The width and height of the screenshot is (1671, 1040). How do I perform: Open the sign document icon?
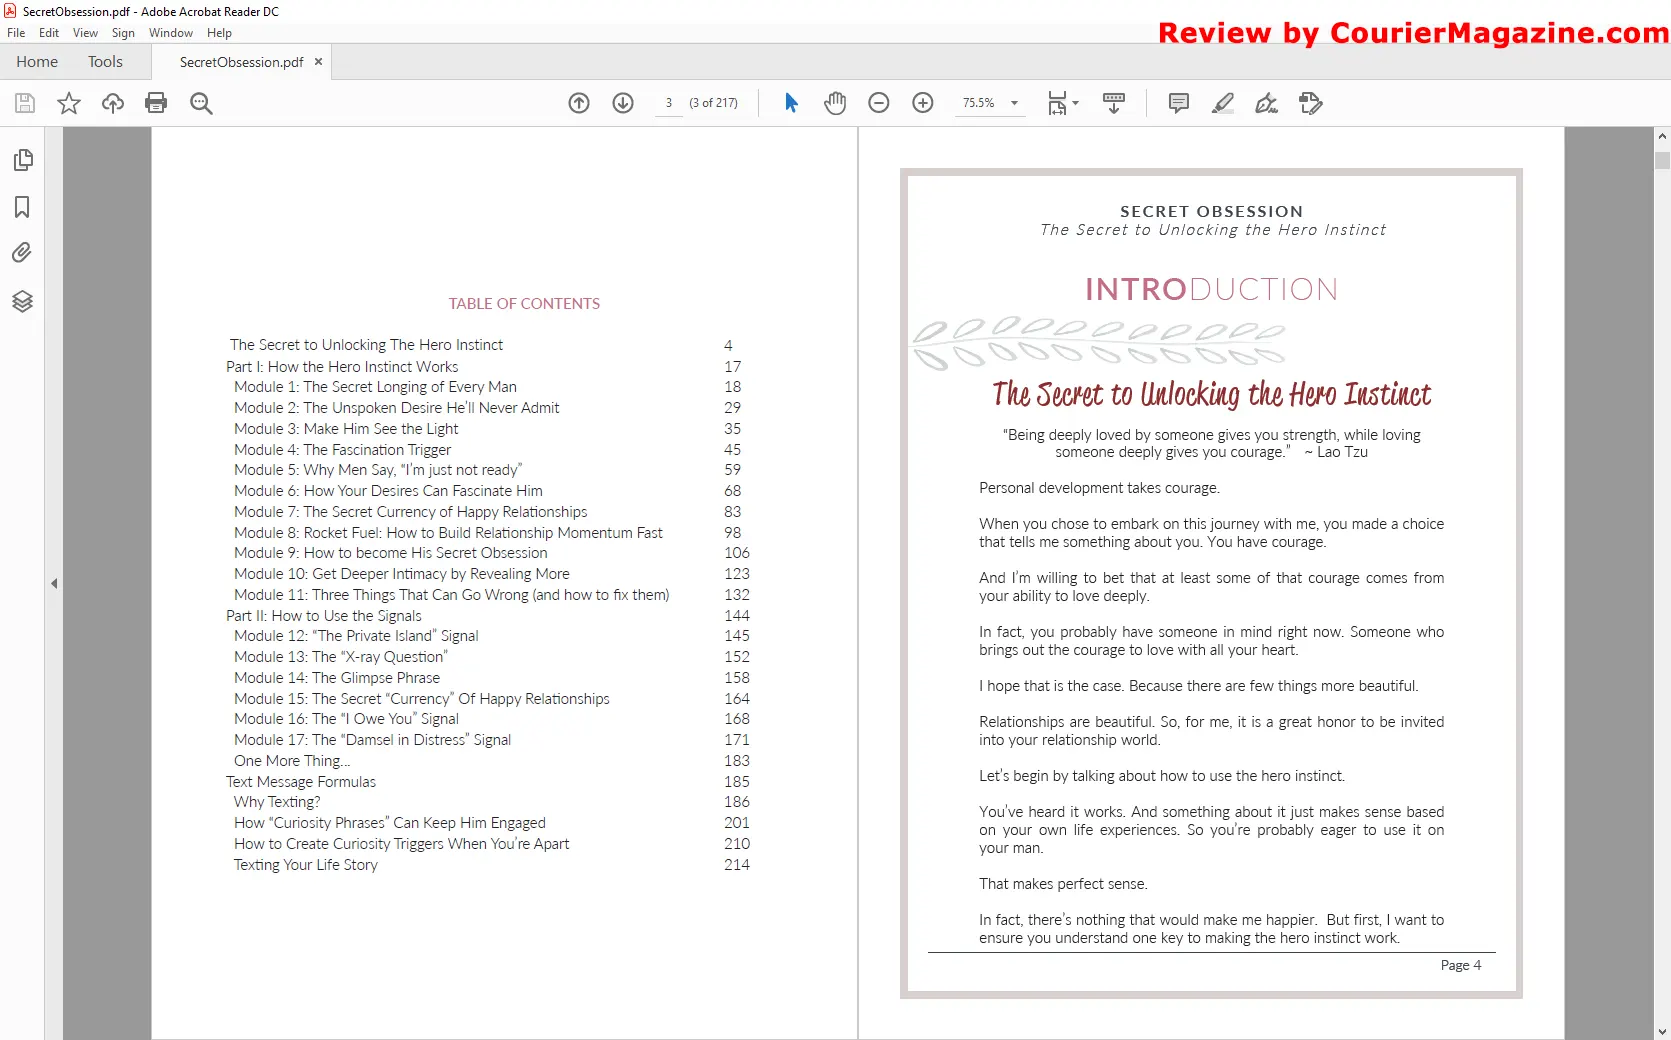(x=1267, y=103)
